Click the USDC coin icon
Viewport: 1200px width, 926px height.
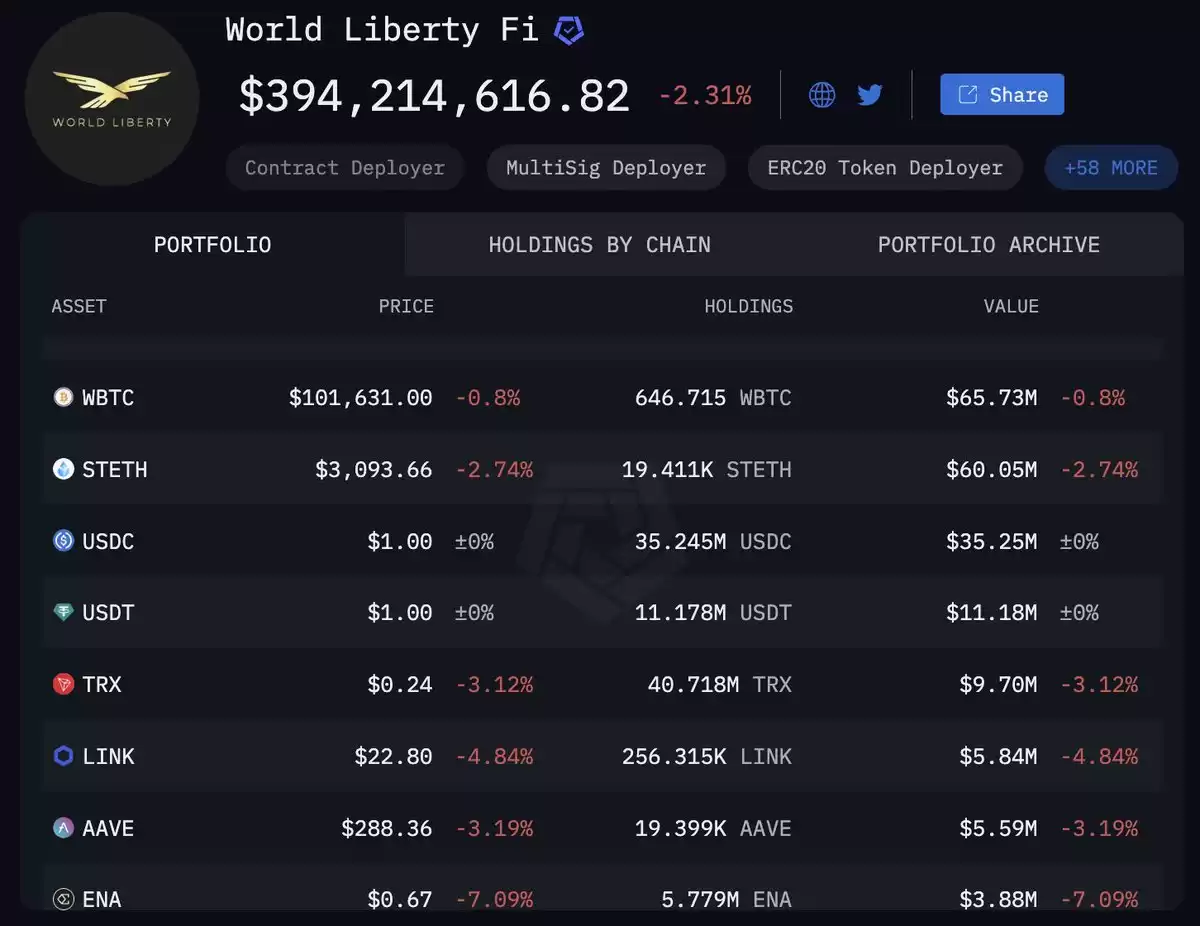(x=64, y=541)
